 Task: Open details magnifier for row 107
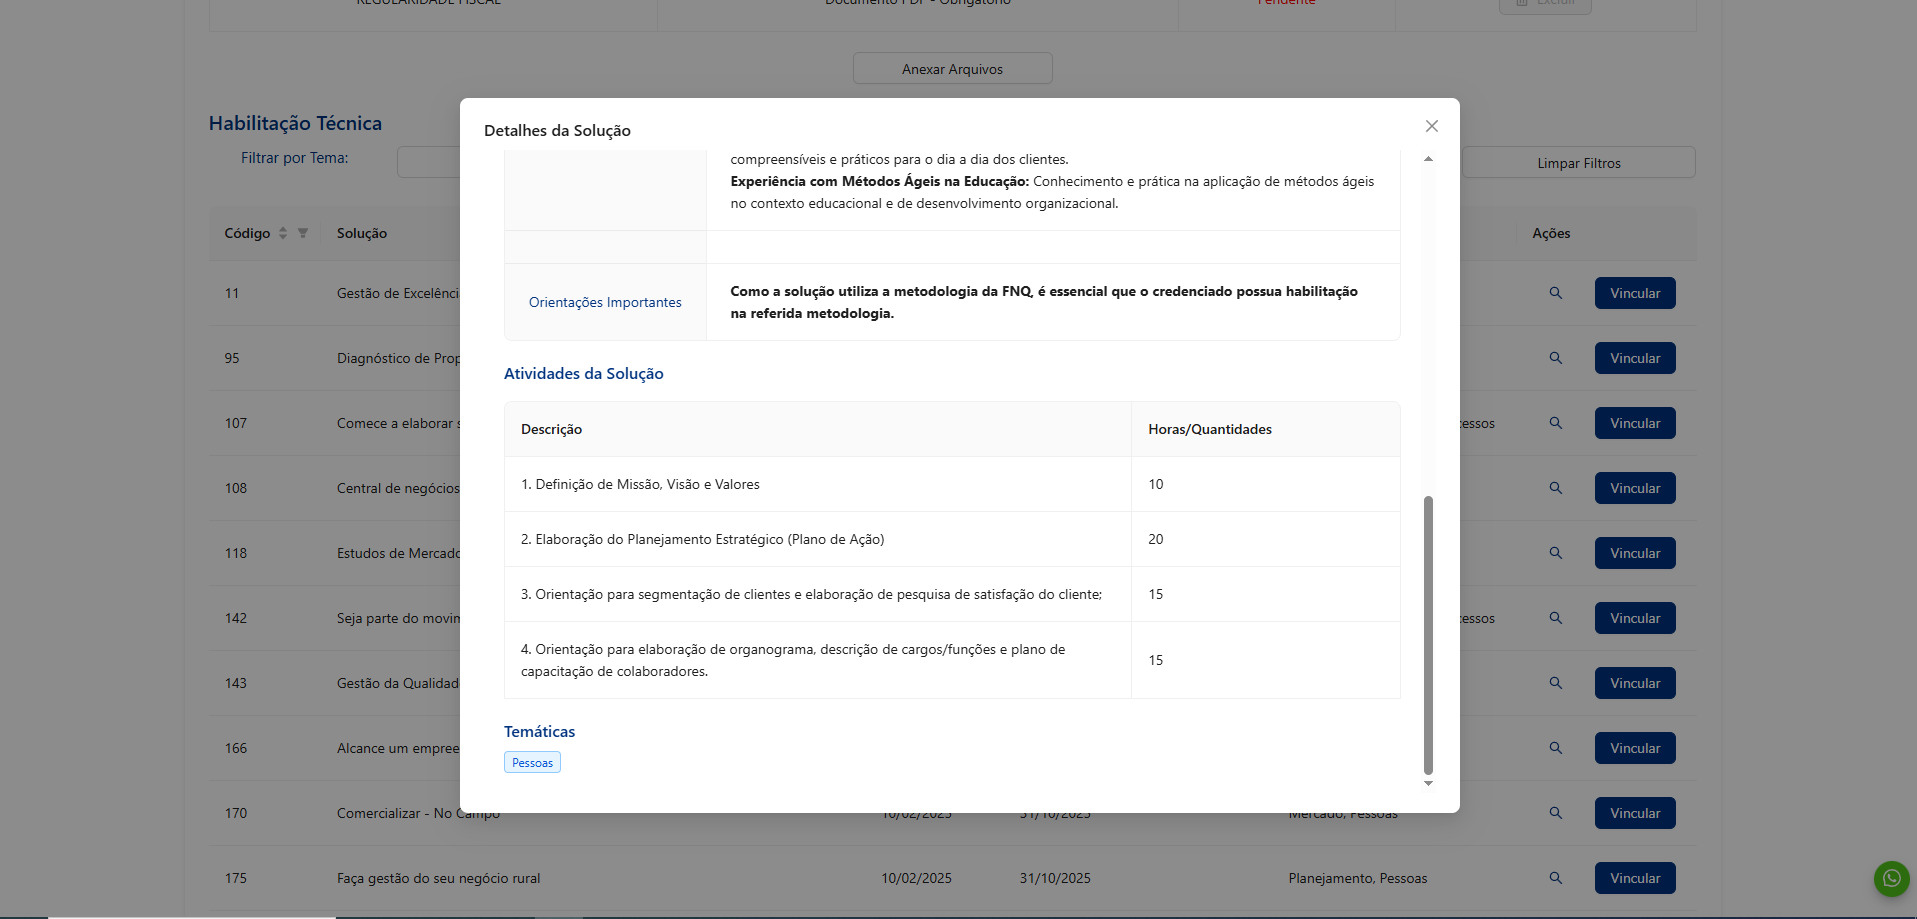(x=1555, y=423)
